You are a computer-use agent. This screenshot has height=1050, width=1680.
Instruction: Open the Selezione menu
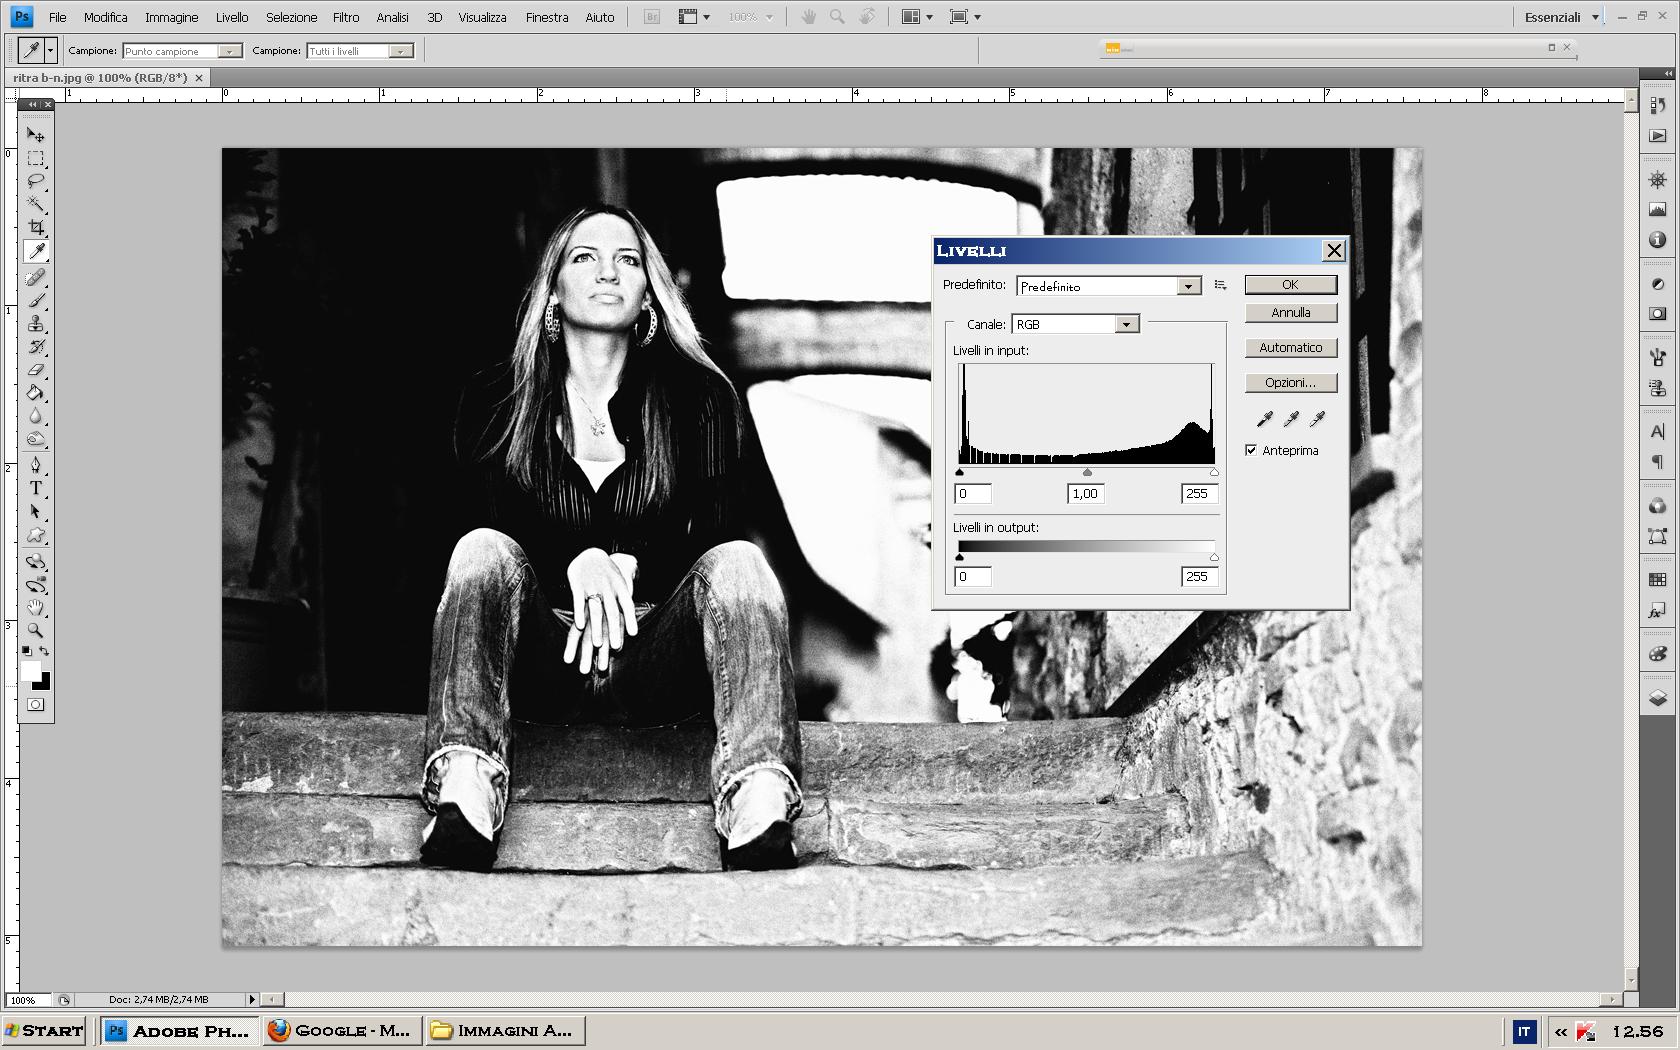point(291,17)
